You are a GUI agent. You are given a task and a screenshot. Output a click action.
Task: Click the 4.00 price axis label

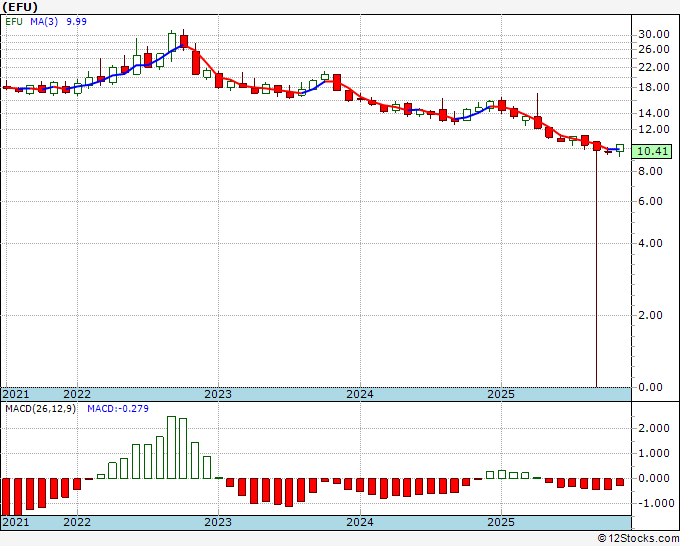[x=651, y=243]
